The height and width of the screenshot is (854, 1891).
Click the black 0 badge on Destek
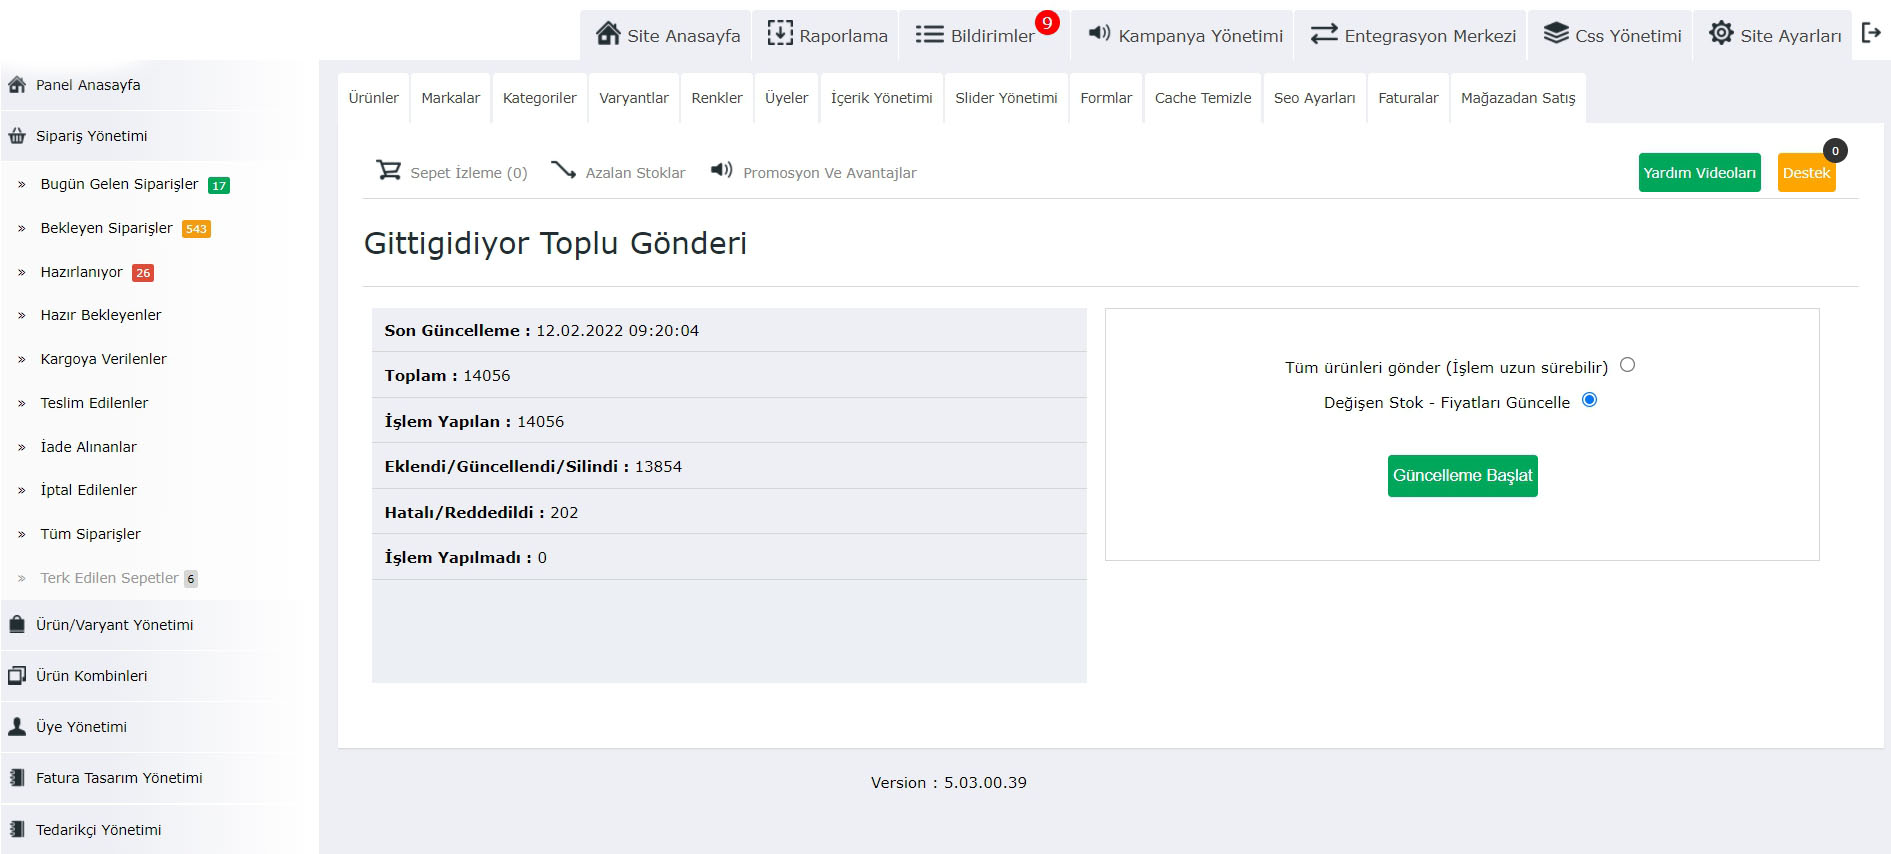[x=1835, y=151]
